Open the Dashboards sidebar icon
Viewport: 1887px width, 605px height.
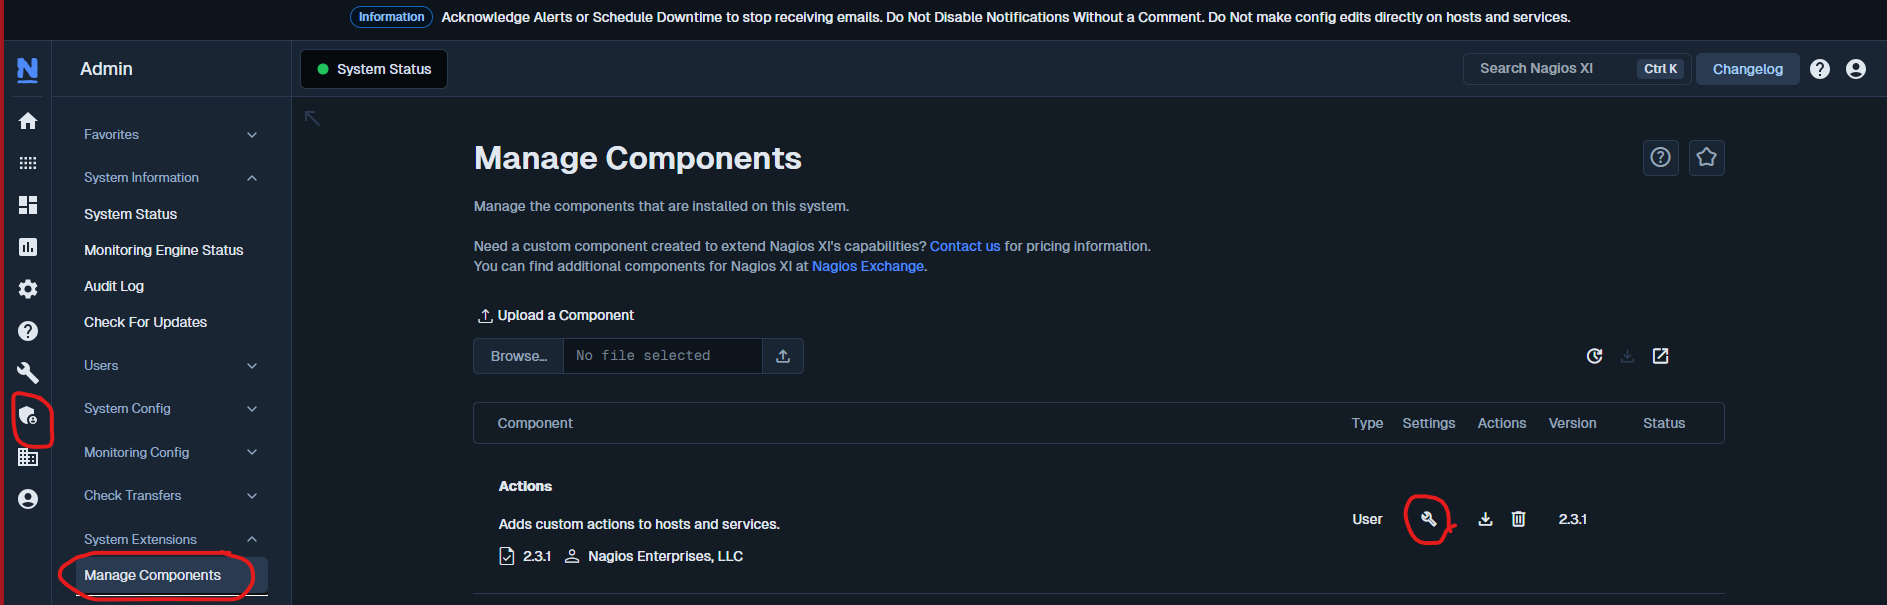pyautogui.click(x=28, y=205)
